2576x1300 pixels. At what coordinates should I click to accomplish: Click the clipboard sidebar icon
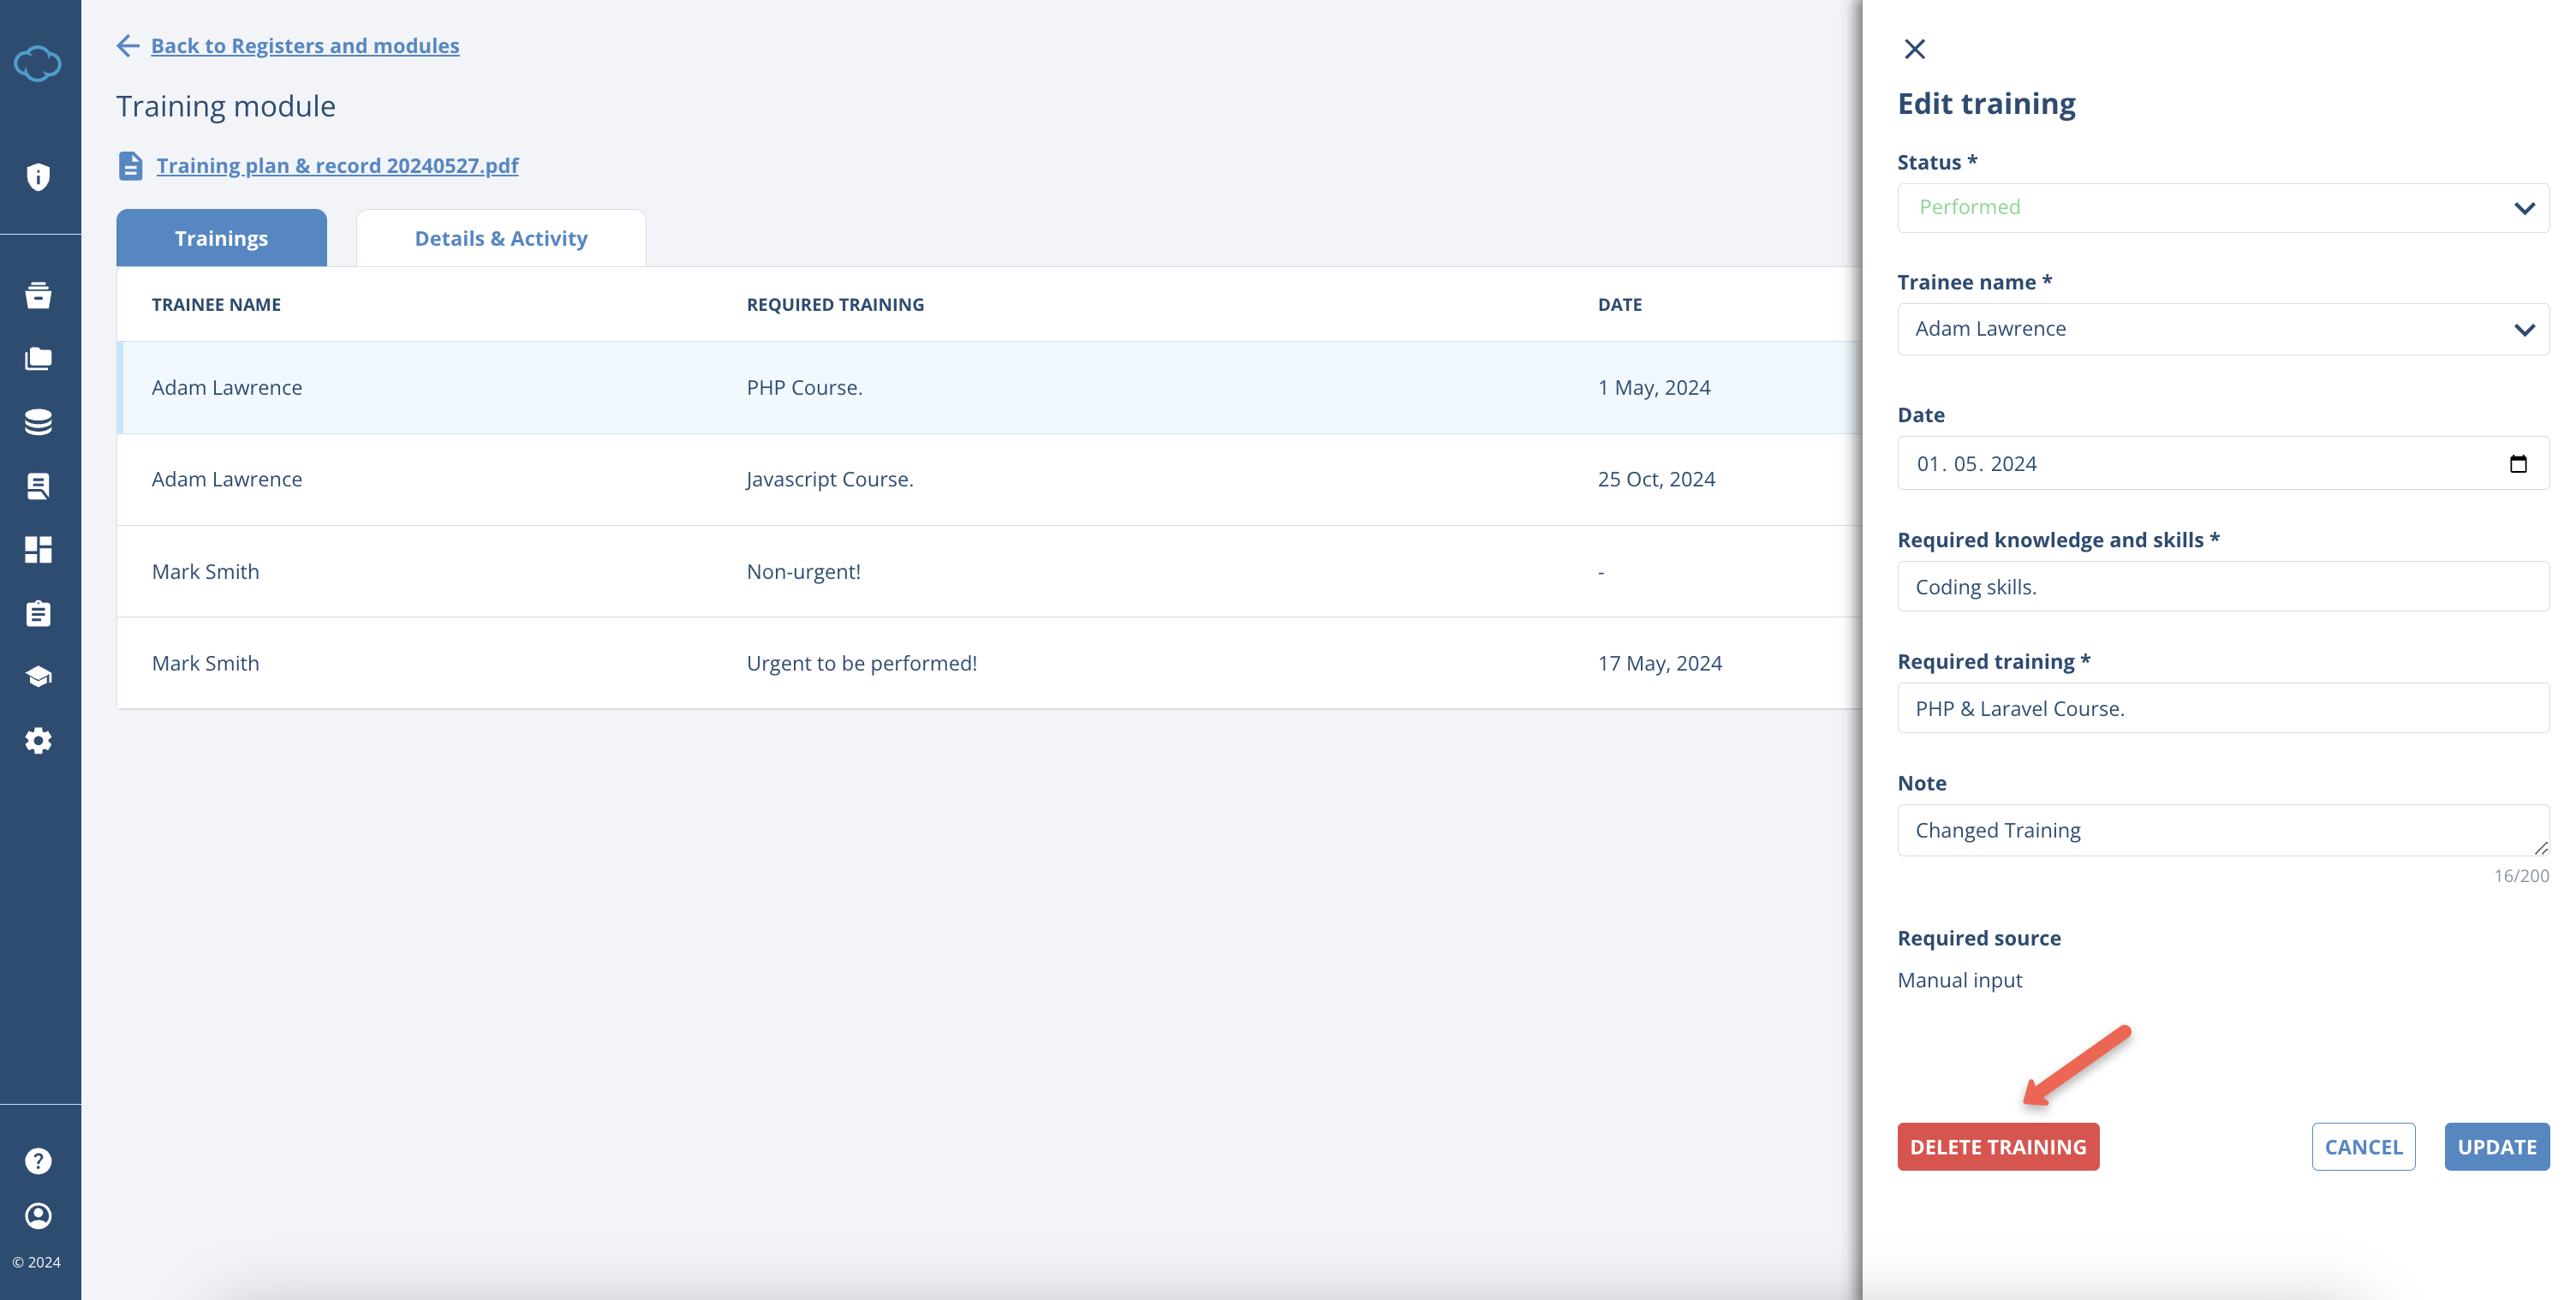[38, 613]
